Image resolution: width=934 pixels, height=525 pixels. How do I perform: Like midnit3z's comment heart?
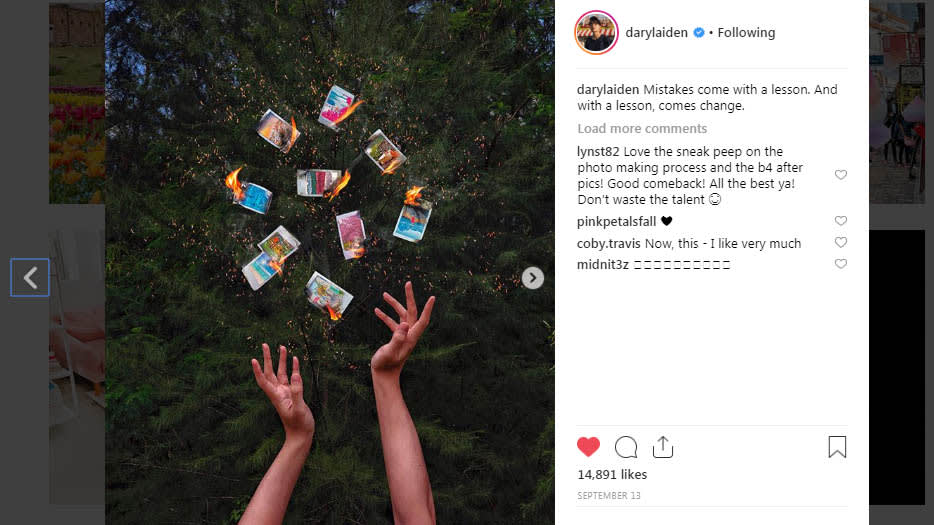(x=840, y=263)
